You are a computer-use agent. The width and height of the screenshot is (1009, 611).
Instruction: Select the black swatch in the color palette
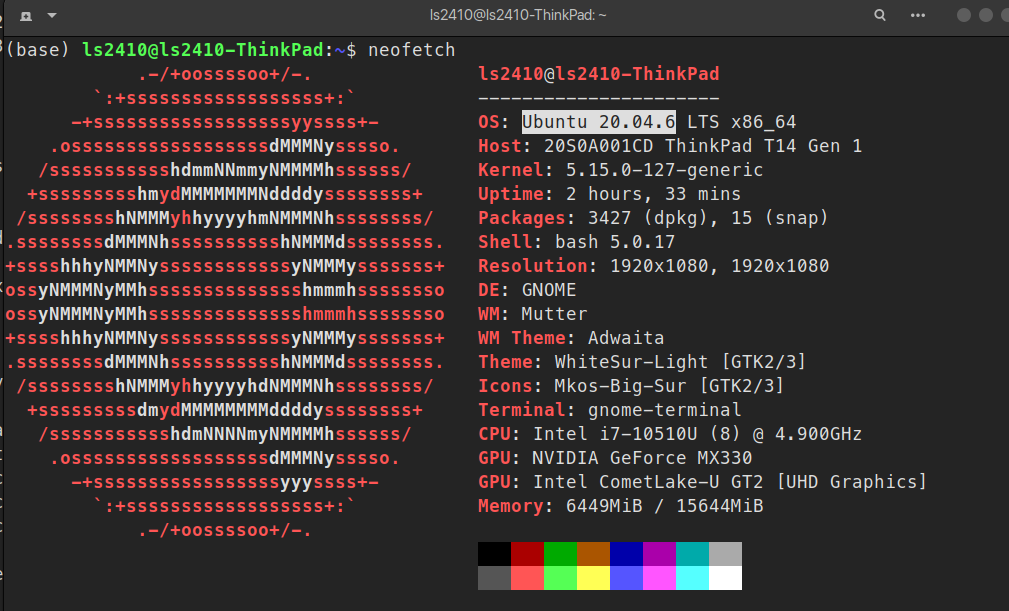click(494, 551)
